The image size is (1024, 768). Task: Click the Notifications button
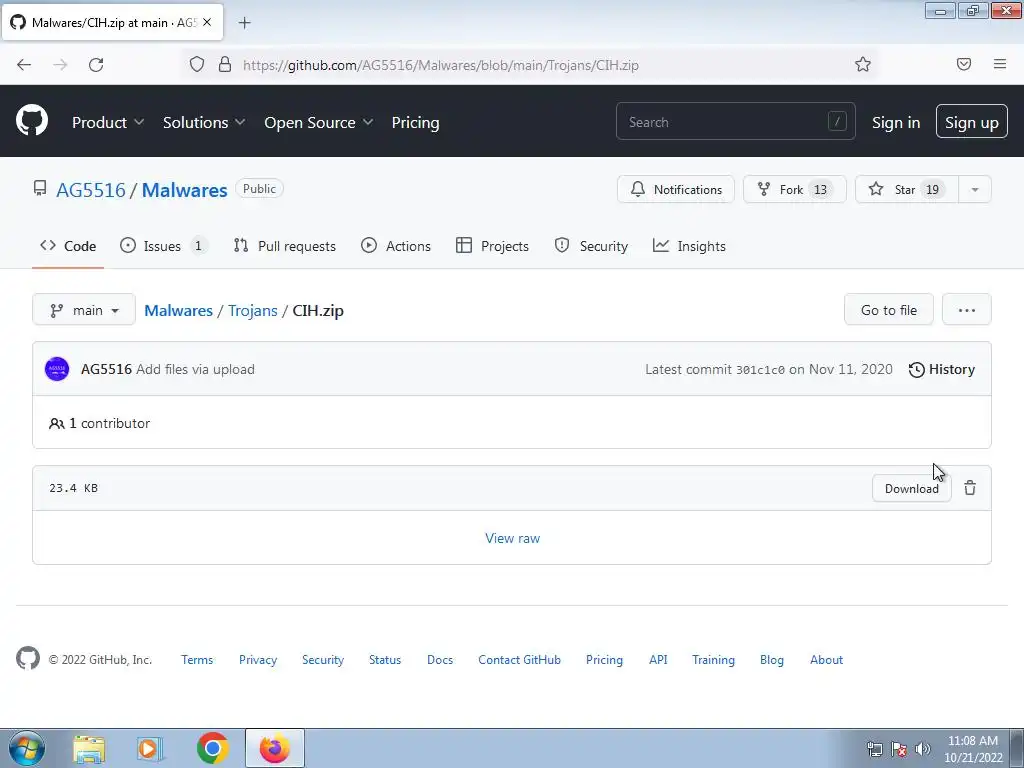coord(676,189)
